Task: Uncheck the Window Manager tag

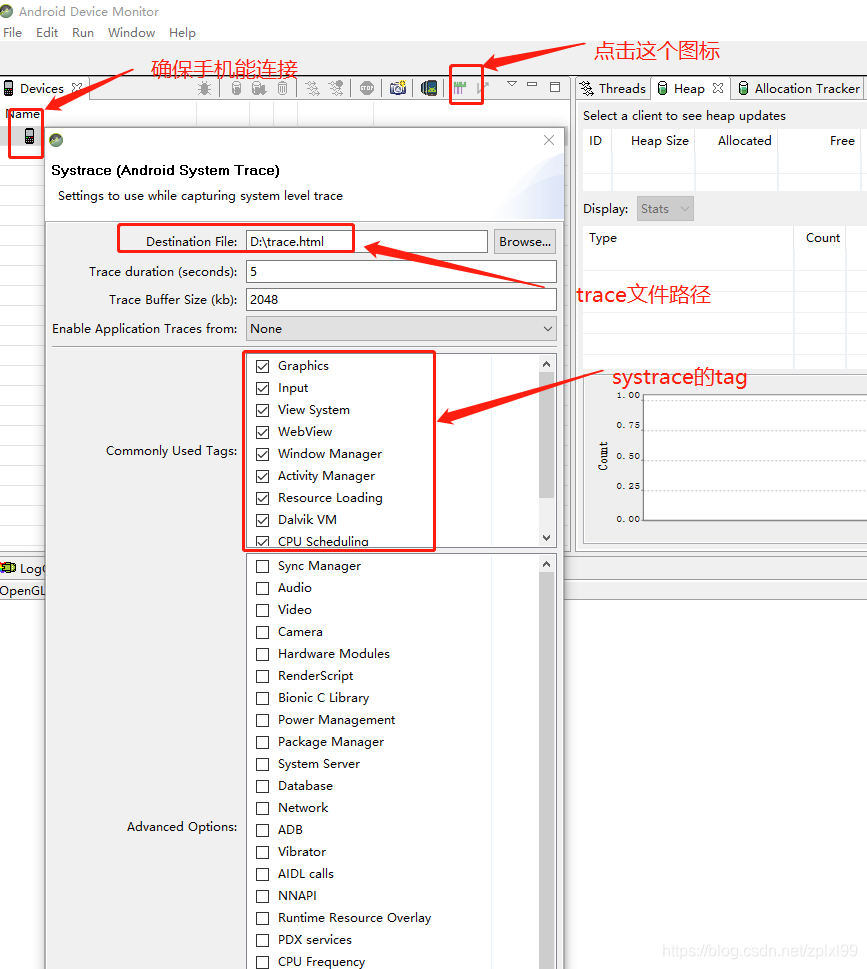Action: point(263,454)
